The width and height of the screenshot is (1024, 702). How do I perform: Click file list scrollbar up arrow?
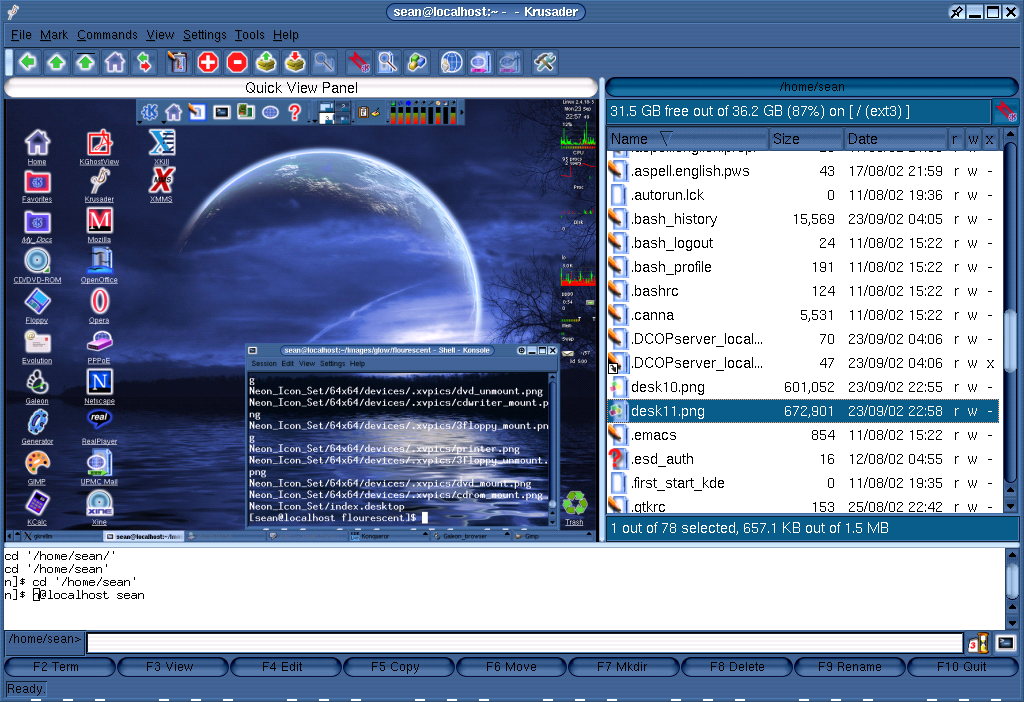[1010, 134]
